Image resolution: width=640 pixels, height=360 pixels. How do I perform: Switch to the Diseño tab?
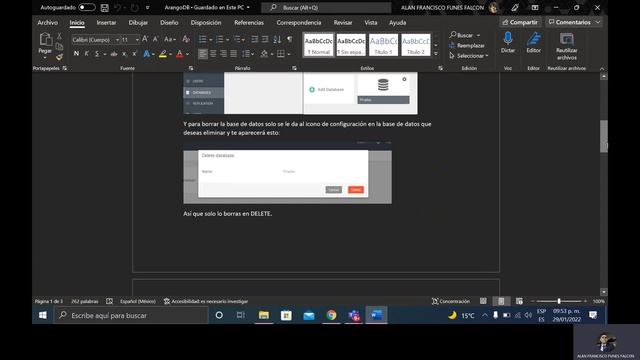coord(169,22)
